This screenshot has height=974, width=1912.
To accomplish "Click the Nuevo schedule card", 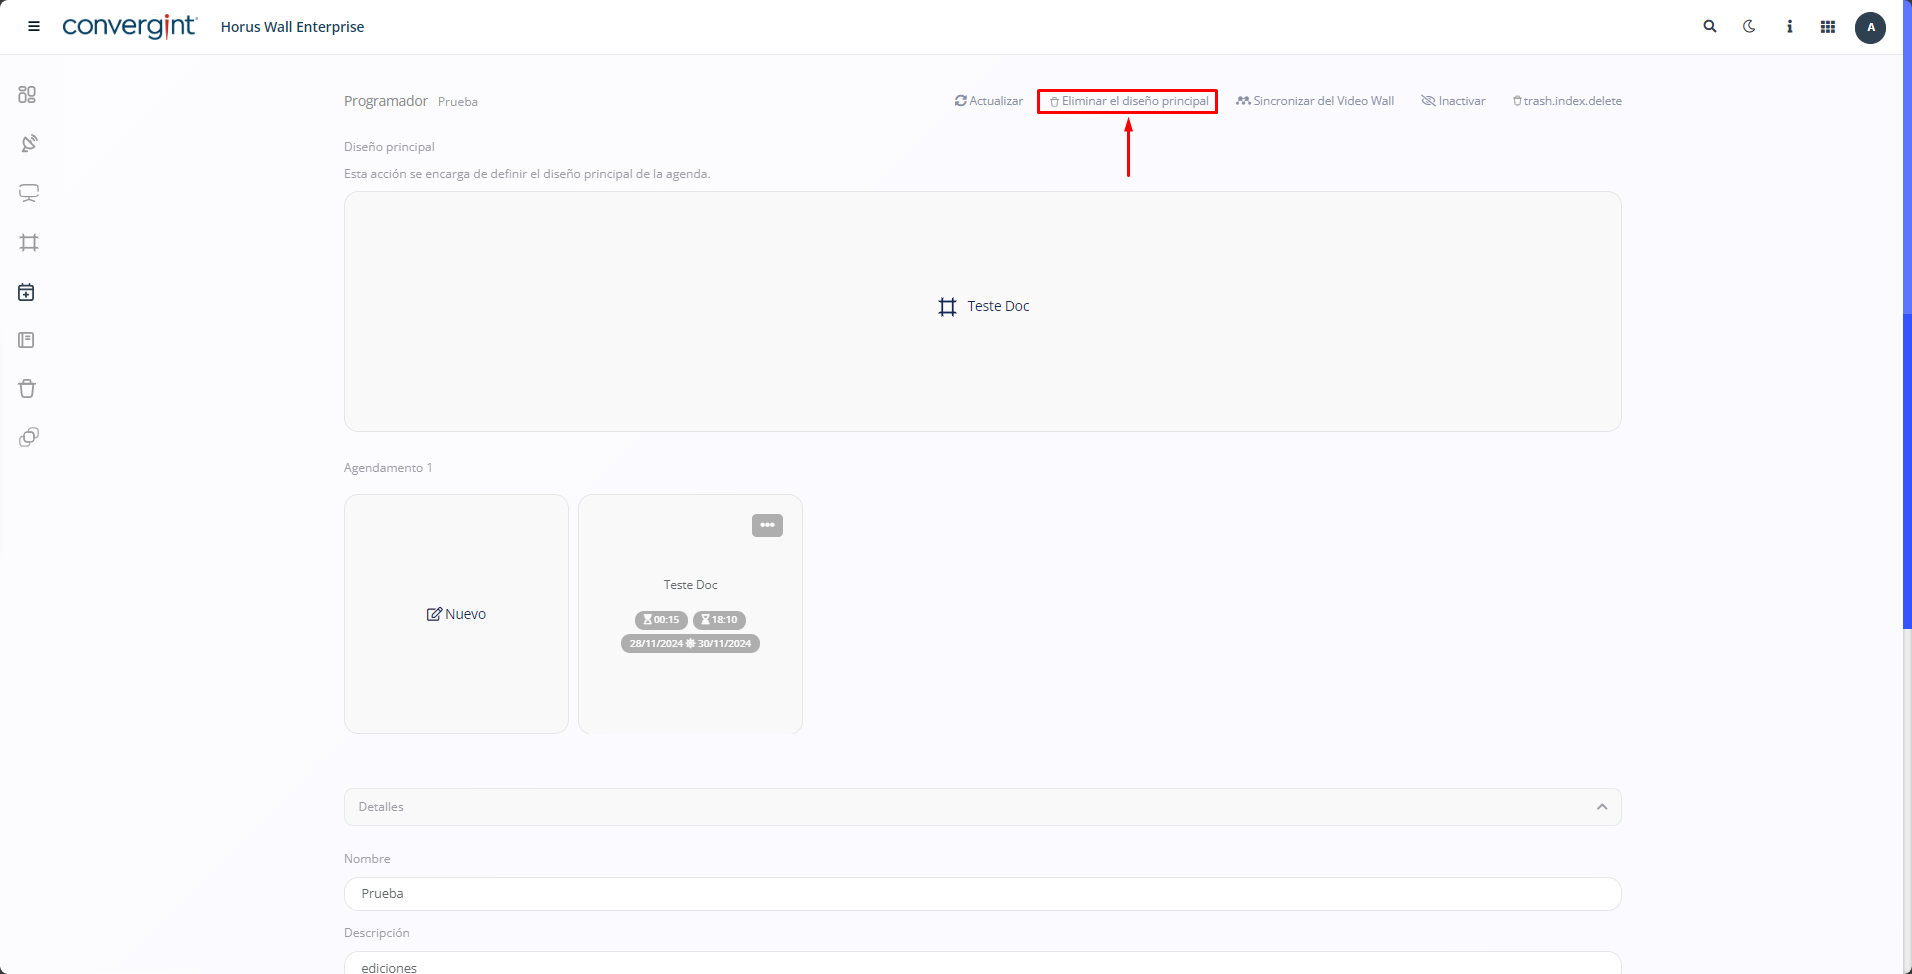I will point(456,614).
